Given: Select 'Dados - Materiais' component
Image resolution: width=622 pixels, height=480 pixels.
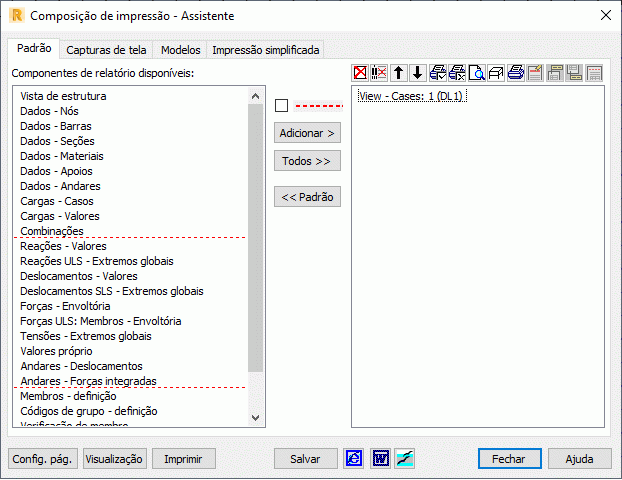Looking at the screenshot, I should (x=62, y=156).
